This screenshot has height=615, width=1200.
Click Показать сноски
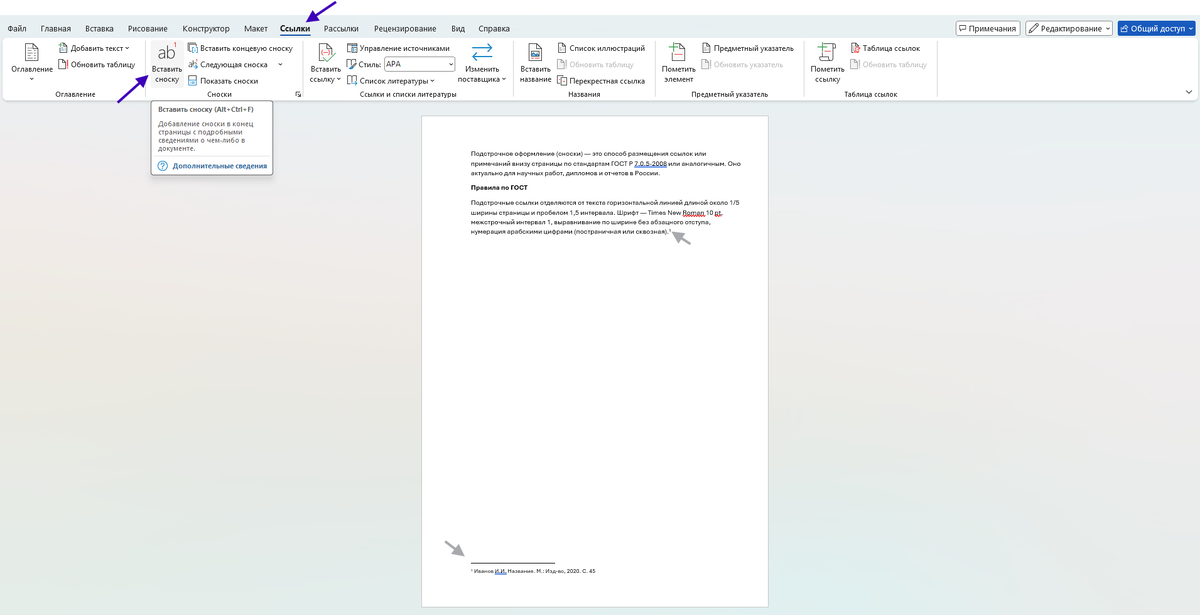(x=221, y=80)
